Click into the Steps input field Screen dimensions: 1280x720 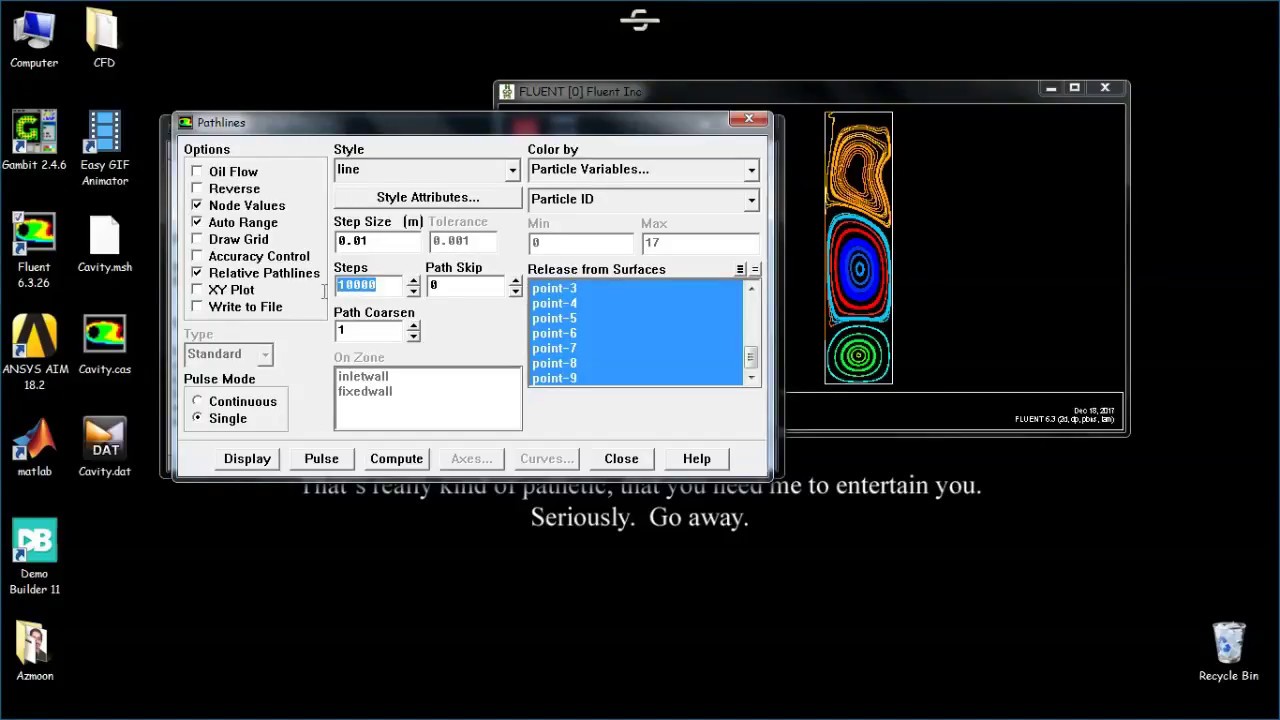coord(369,286)
